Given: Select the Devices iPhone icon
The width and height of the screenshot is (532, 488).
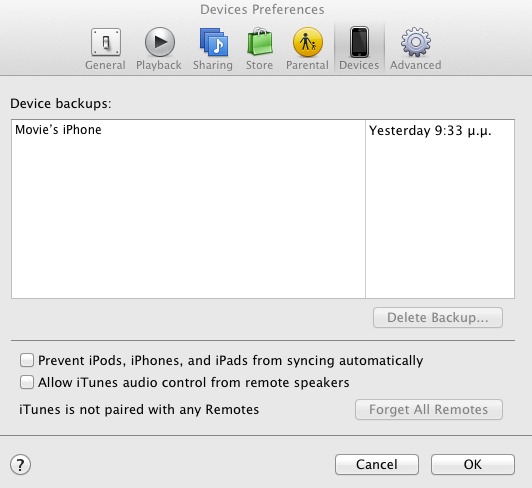Looking at the screenshot, I should pyautogui.click(x=359, y=42).
